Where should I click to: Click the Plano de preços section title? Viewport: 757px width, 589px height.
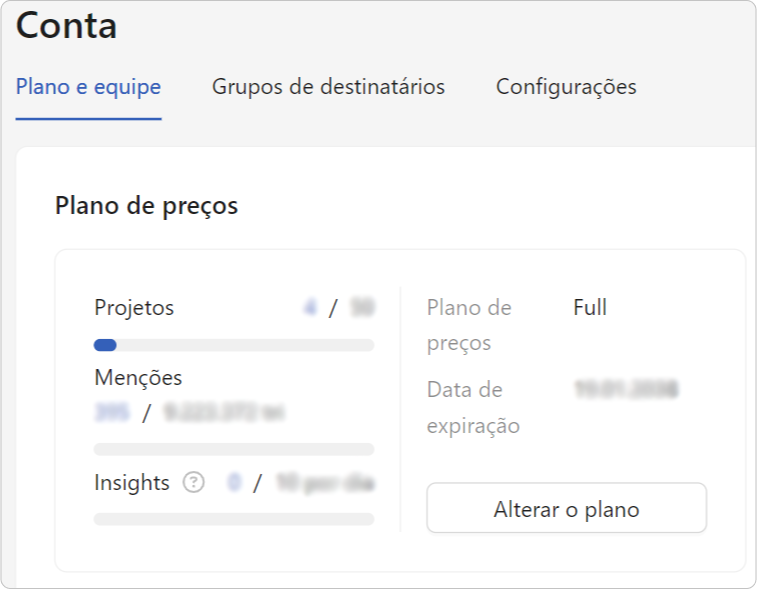146,206
